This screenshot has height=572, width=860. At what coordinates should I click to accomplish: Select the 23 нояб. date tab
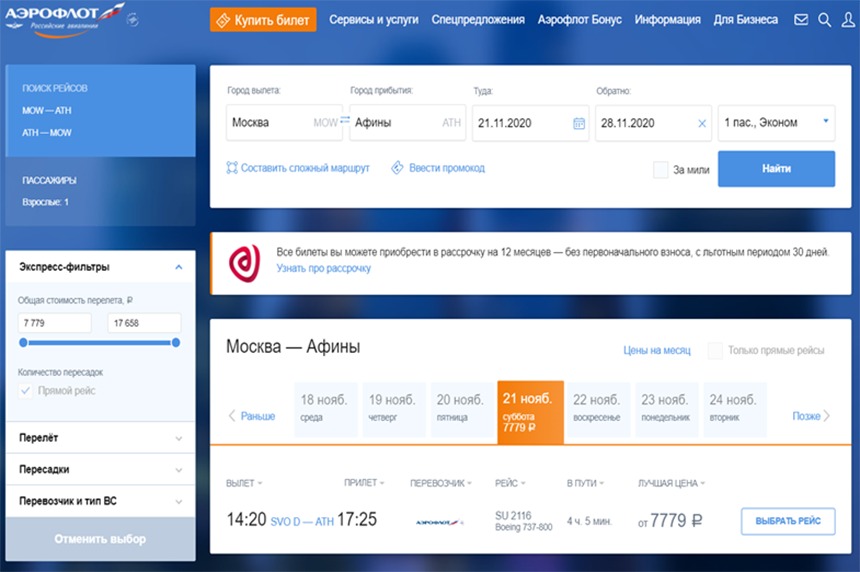coord(666,410)
